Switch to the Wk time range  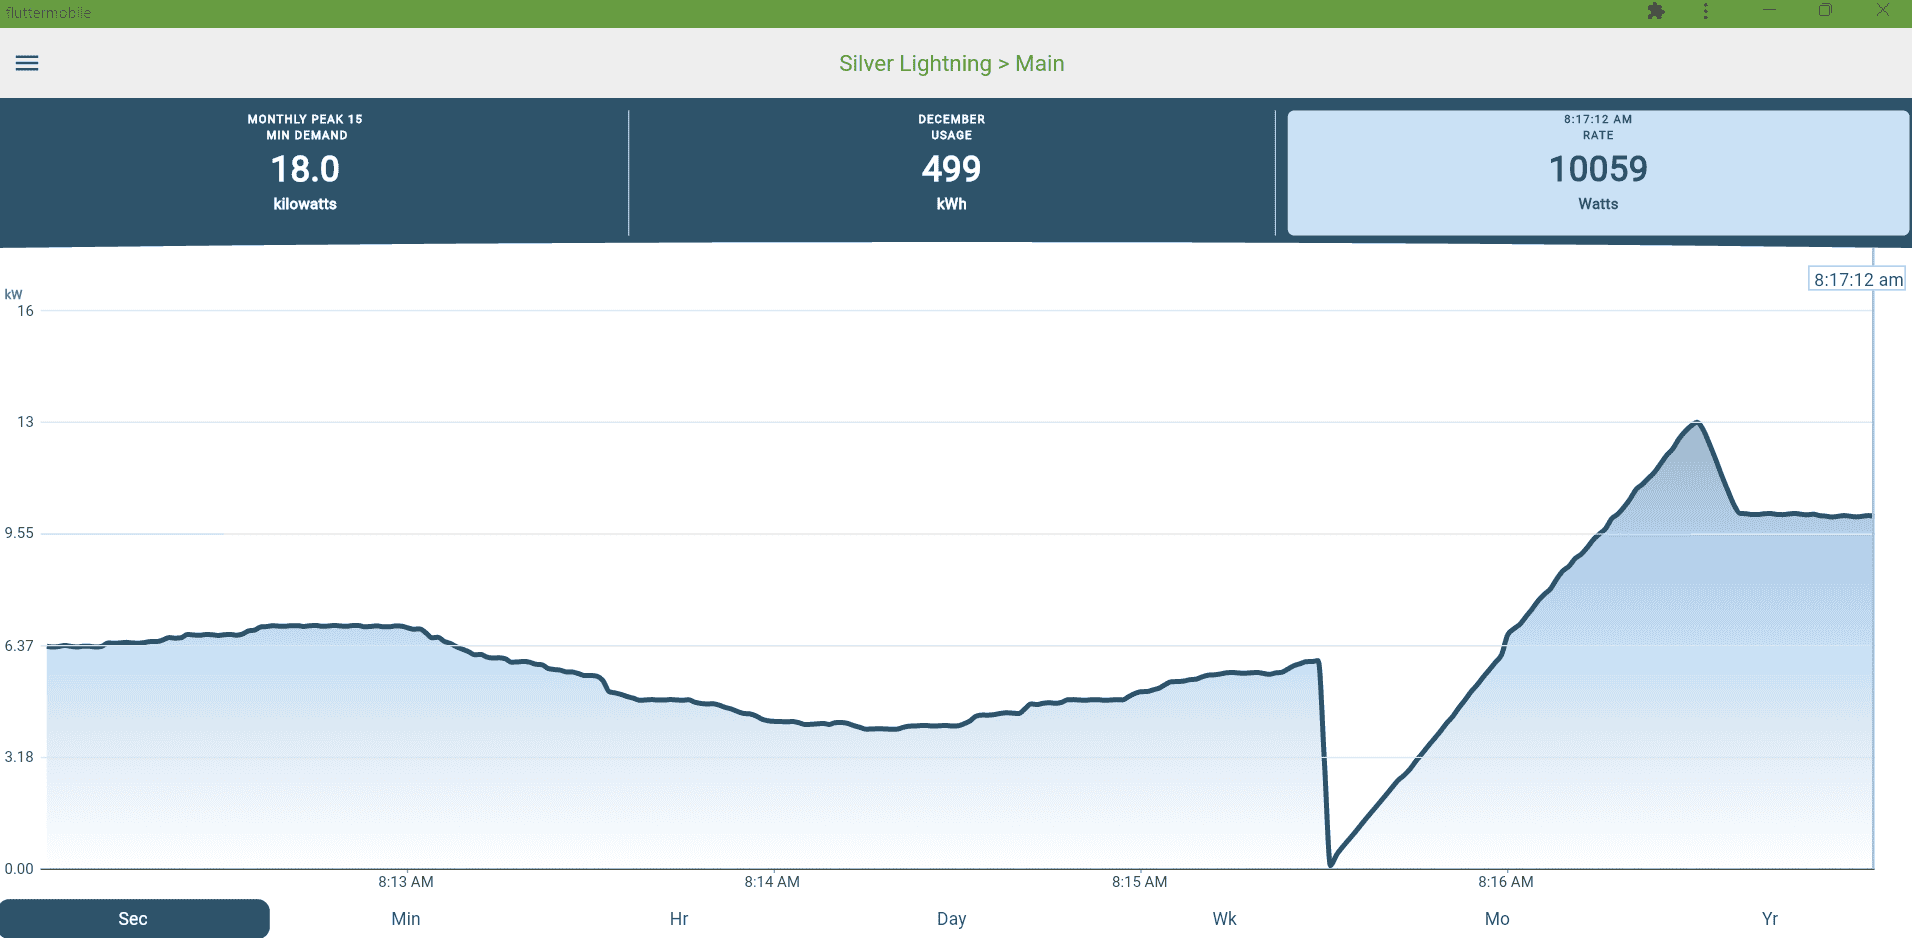pos(1224,918)
